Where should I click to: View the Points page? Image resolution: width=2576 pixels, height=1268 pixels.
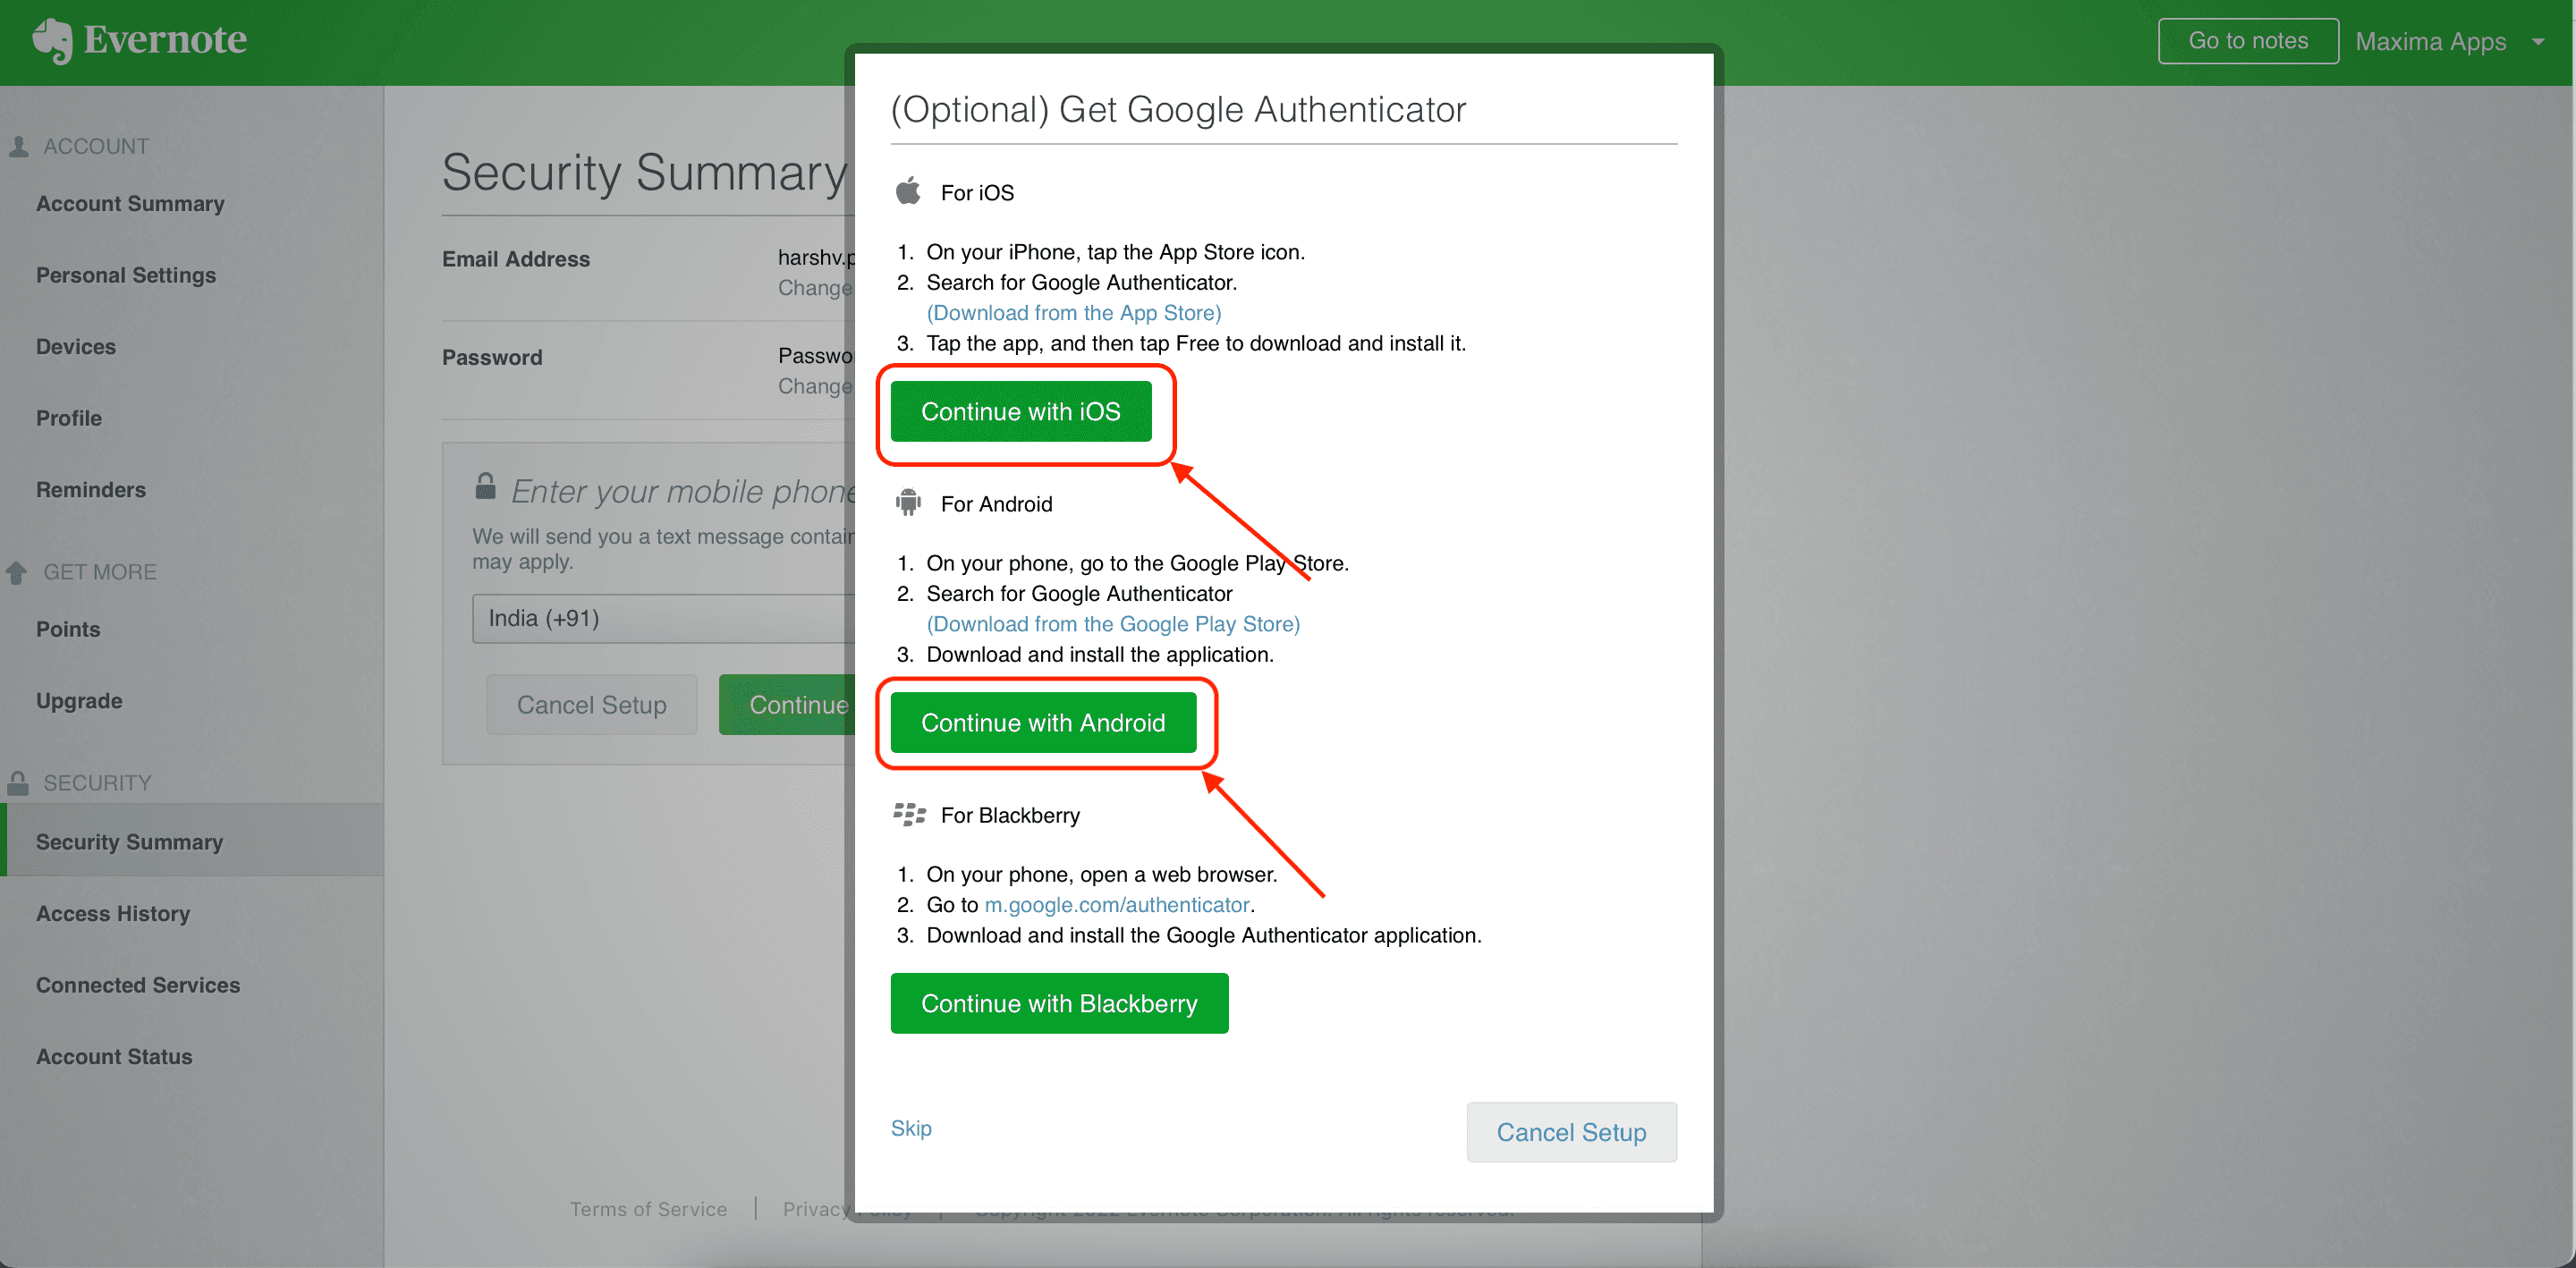(68, 629)
